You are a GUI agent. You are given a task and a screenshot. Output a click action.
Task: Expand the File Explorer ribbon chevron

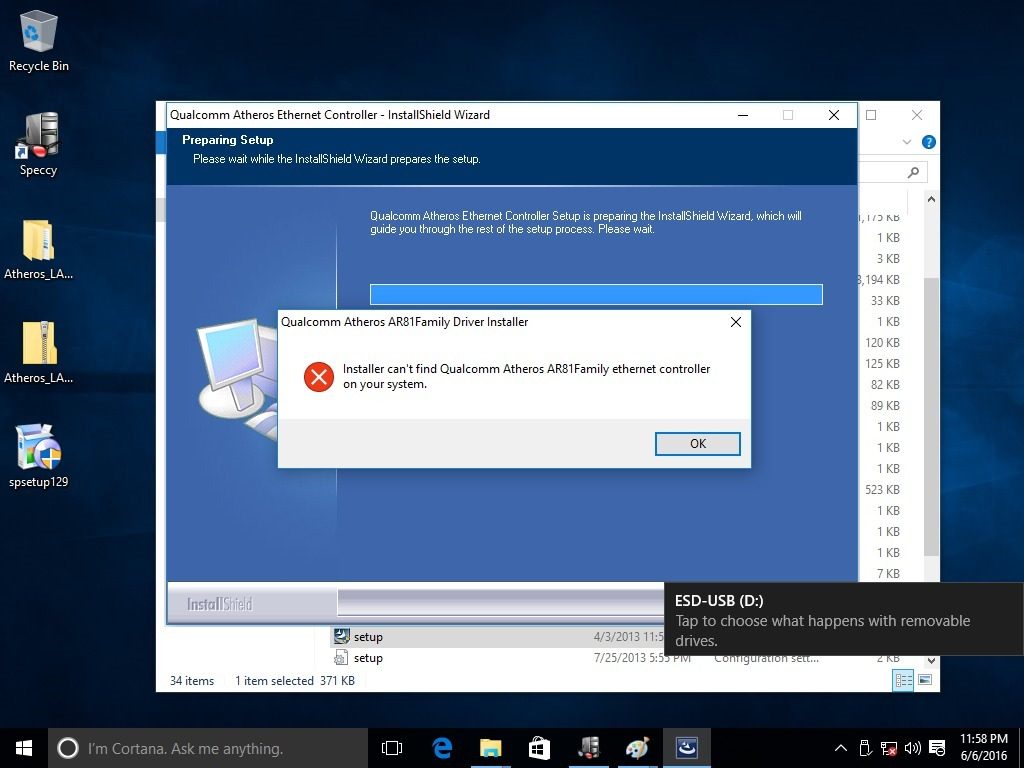tap(906, 142)
